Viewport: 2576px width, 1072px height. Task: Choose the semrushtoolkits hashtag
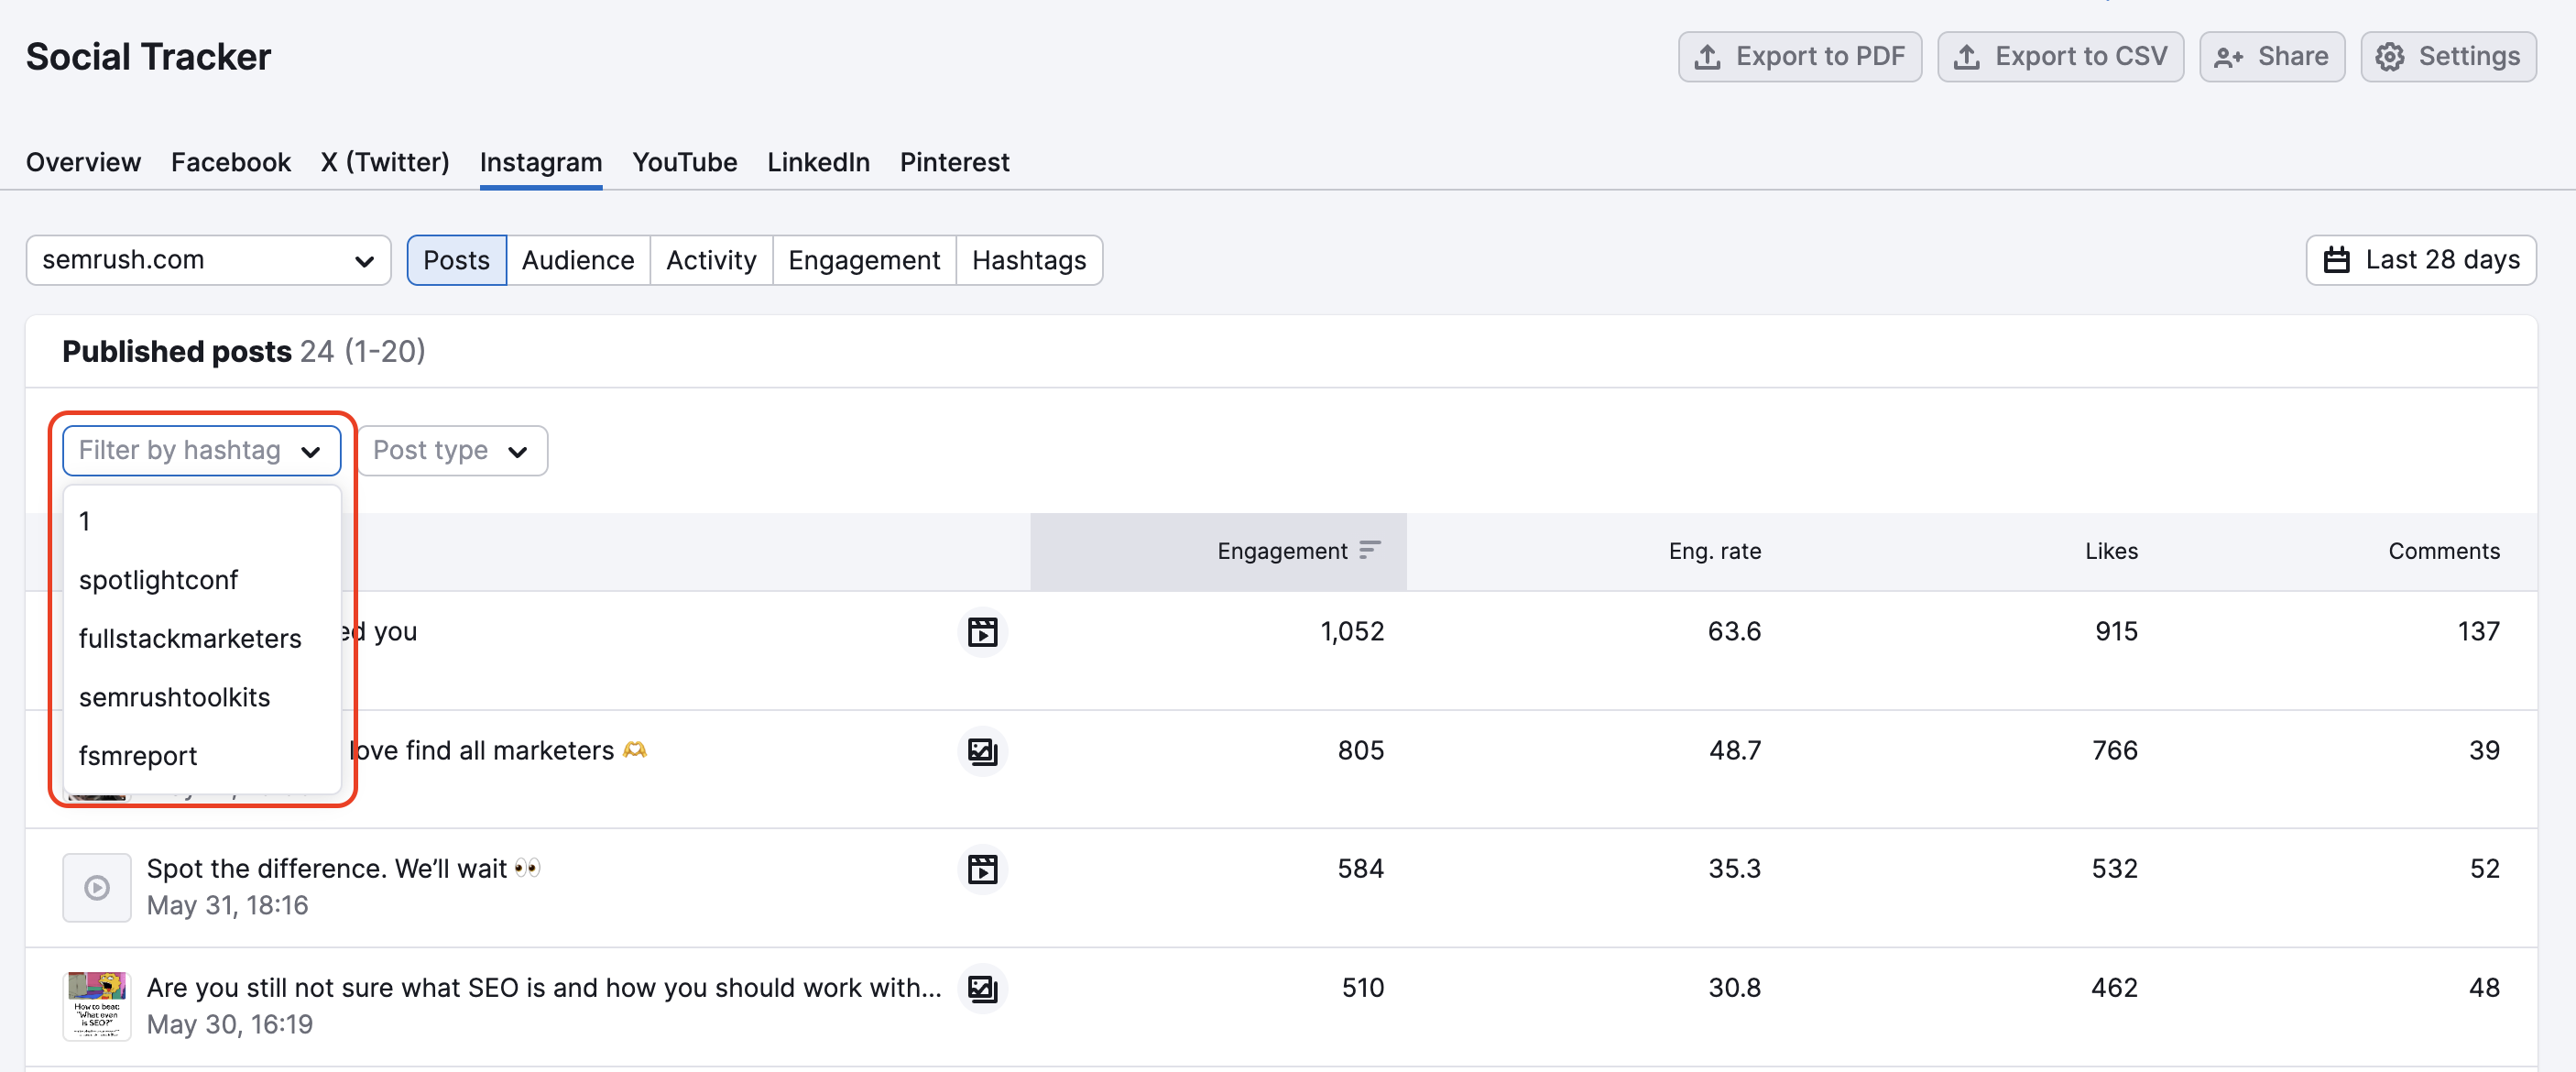pos(202,697)
